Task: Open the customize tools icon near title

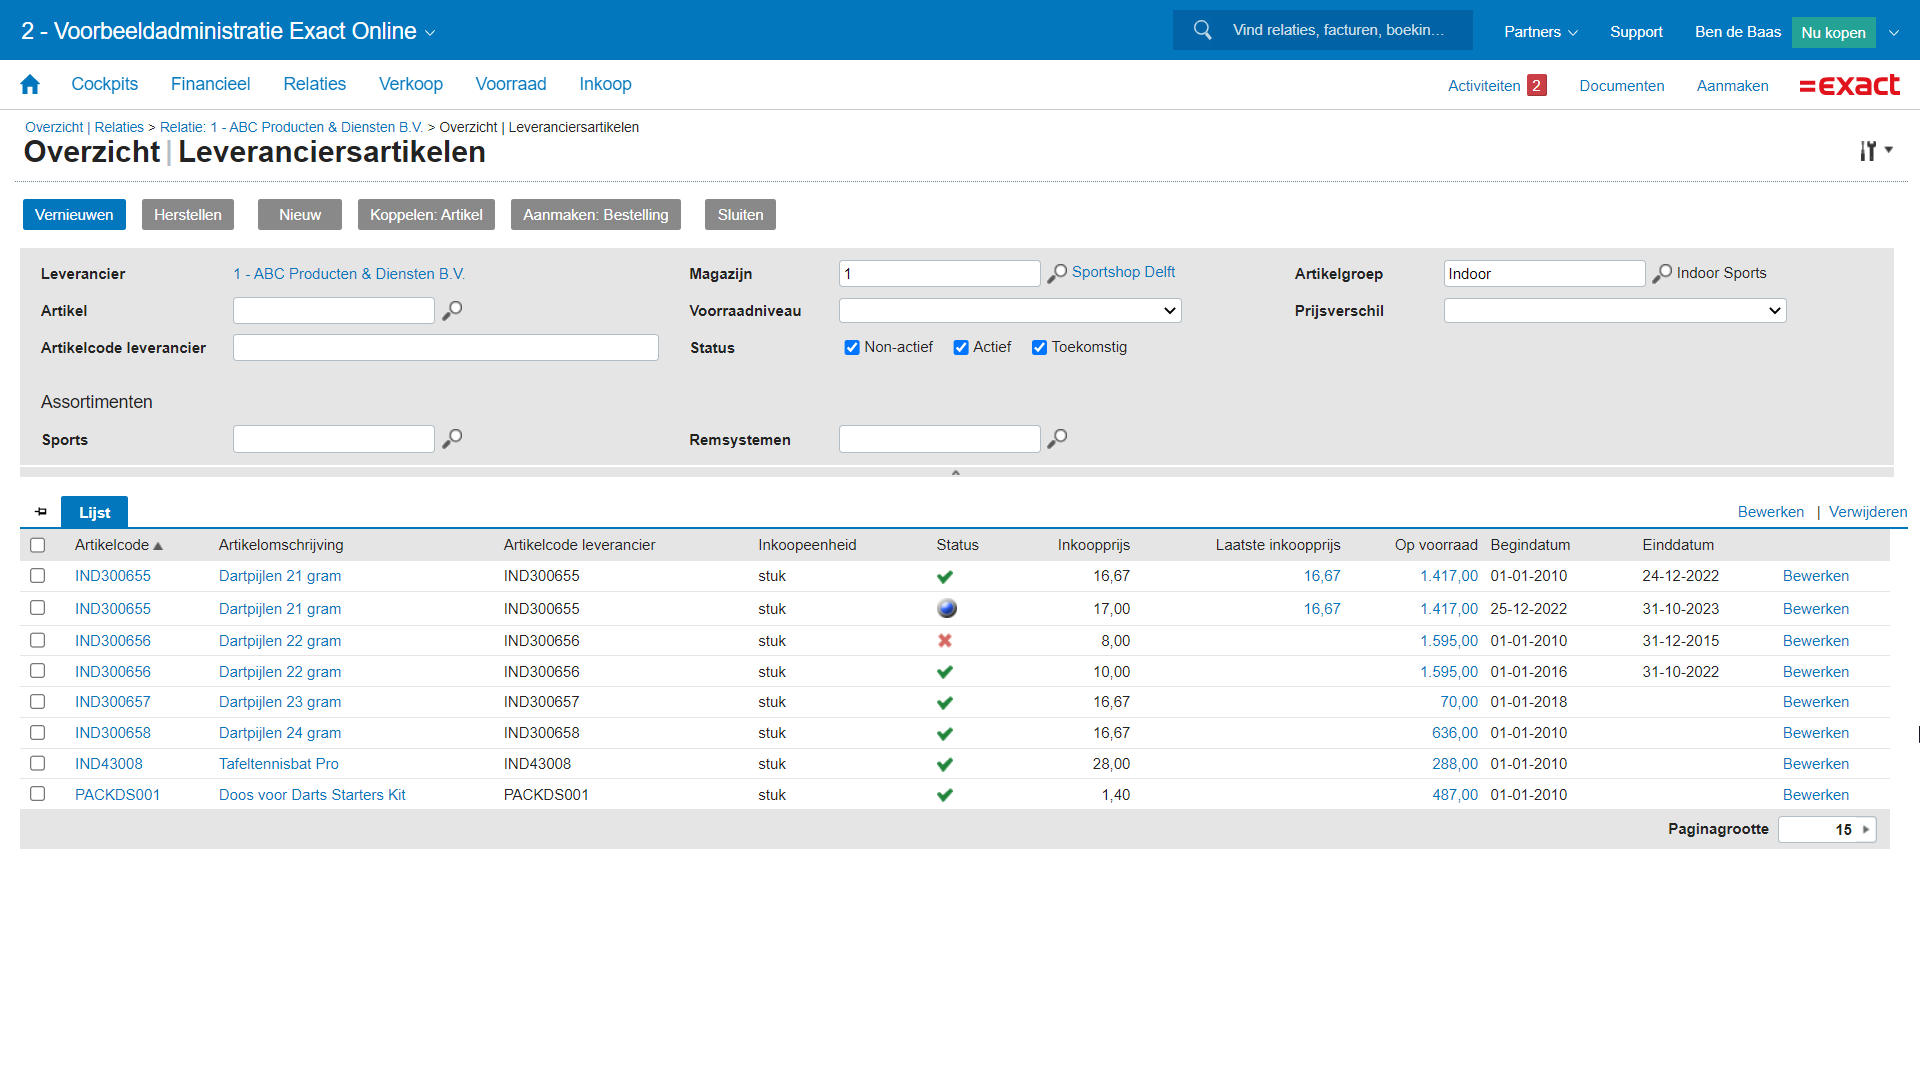Action: pyautogui.click(x=1867, y=151)
